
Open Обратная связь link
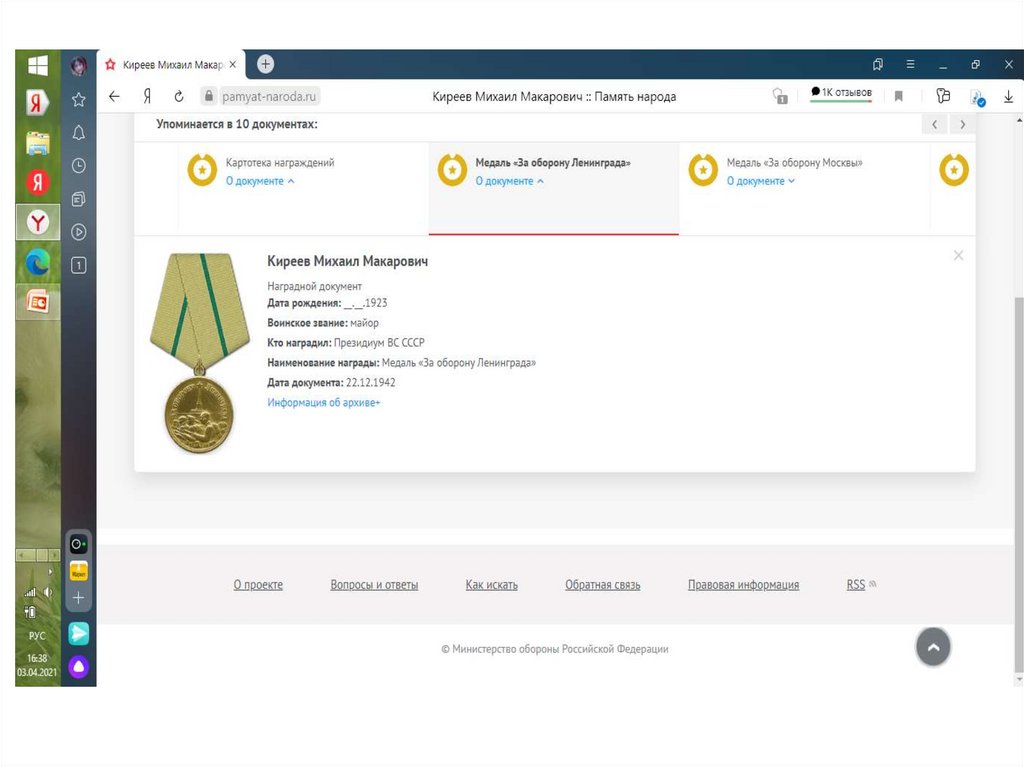click(603, 585)
